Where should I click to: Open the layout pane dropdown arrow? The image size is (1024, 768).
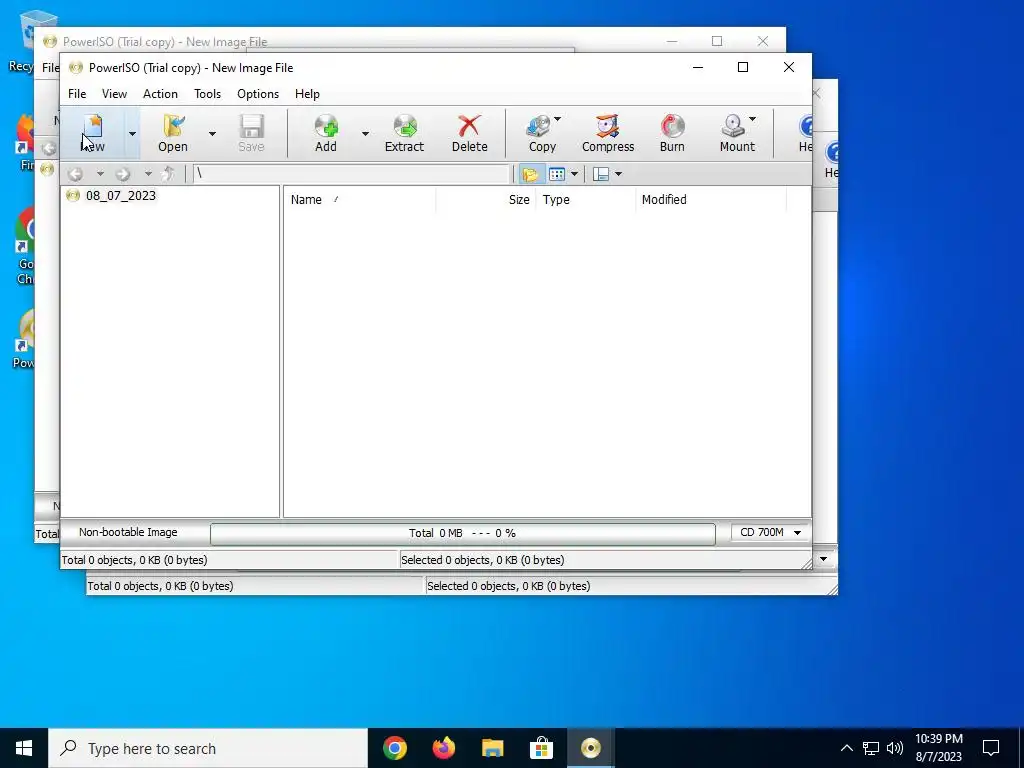pos(618,174)
